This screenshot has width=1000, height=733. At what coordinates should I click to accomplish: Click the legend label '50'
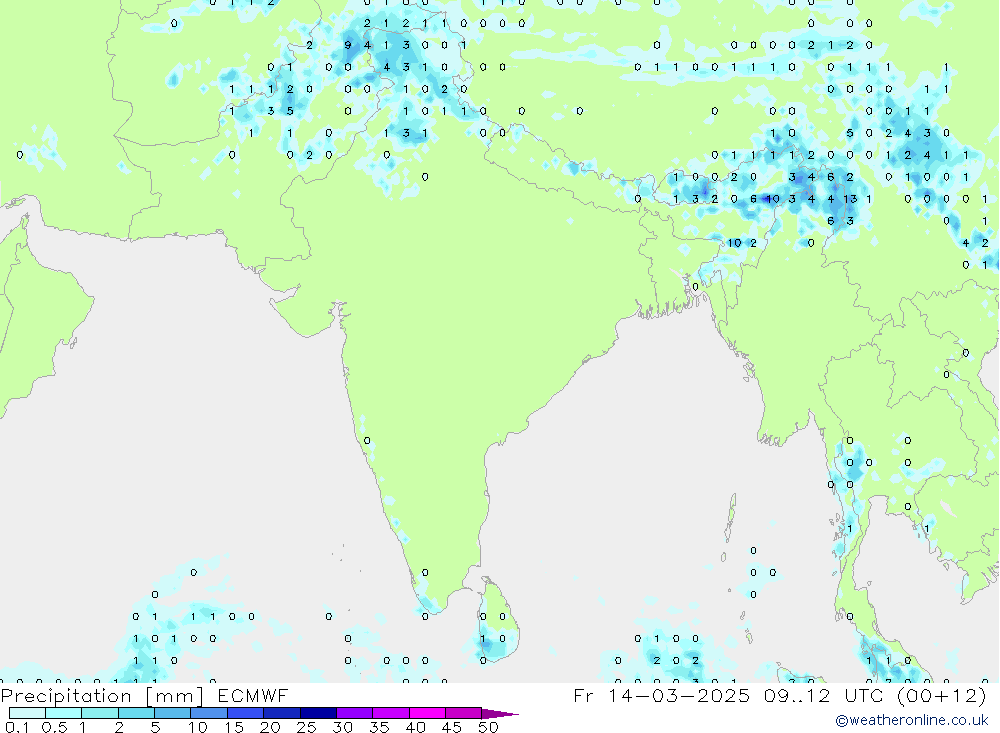(488, 727)
